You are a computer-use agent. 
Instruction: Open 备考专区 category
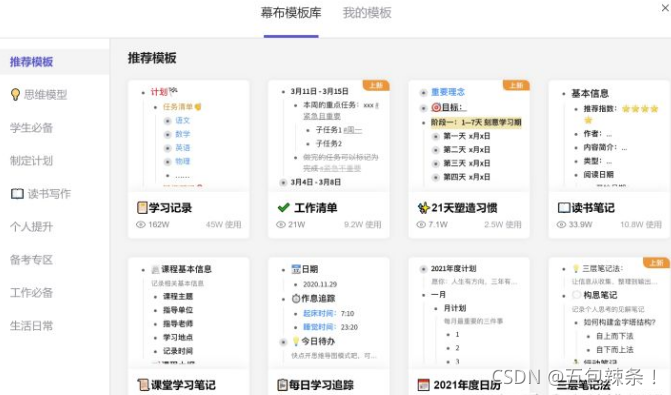pyautogui.click(x=31, y=259)
